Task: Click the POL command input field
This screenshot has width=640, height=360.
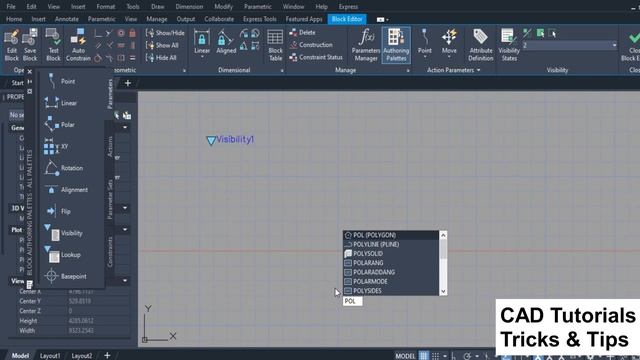Action: point(353,301)
